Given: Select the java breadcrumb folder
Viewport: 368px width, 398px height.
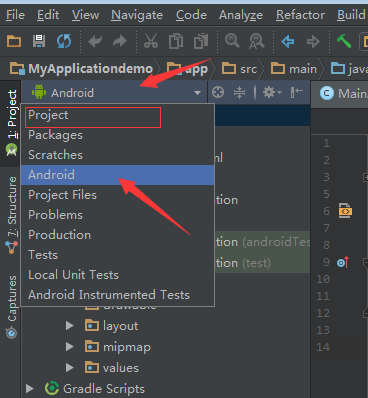Looking at the screenshot, I should [349, 69].
